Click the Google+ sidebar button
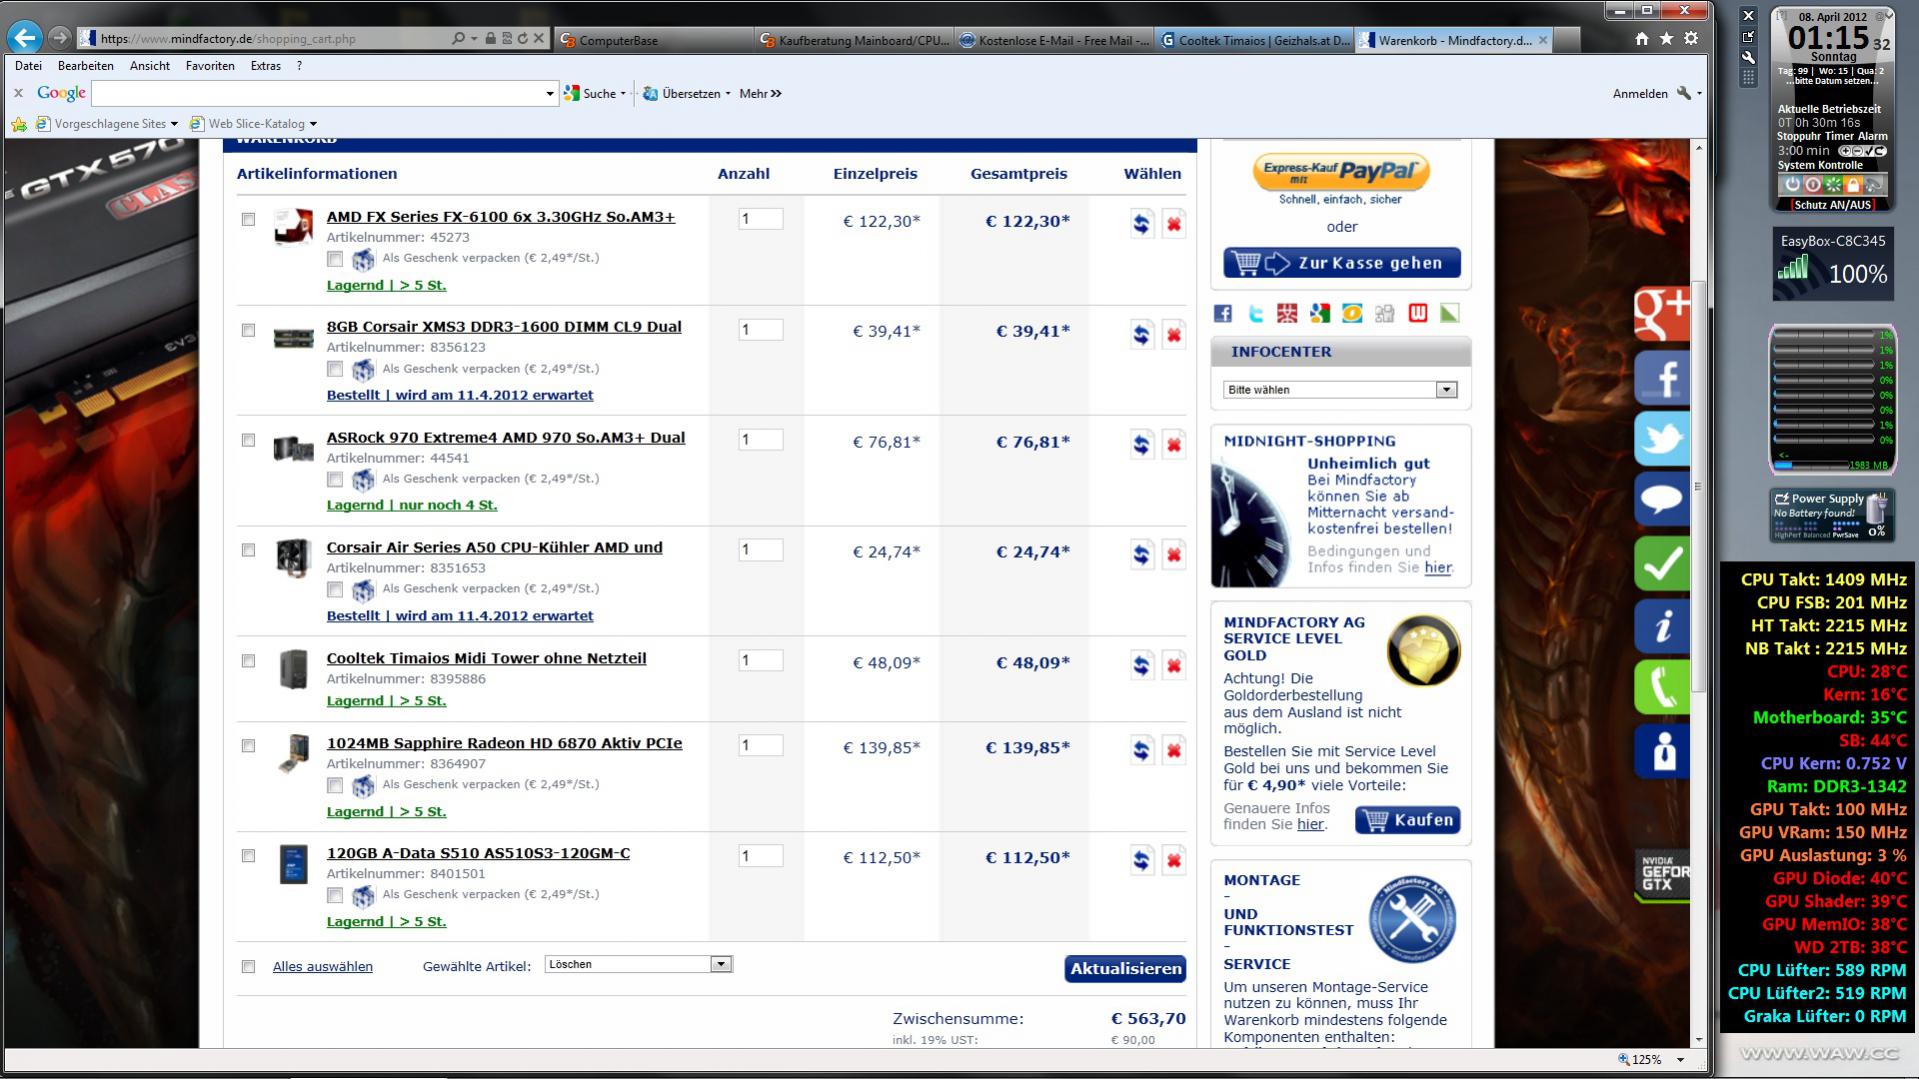 (1662, 314)
